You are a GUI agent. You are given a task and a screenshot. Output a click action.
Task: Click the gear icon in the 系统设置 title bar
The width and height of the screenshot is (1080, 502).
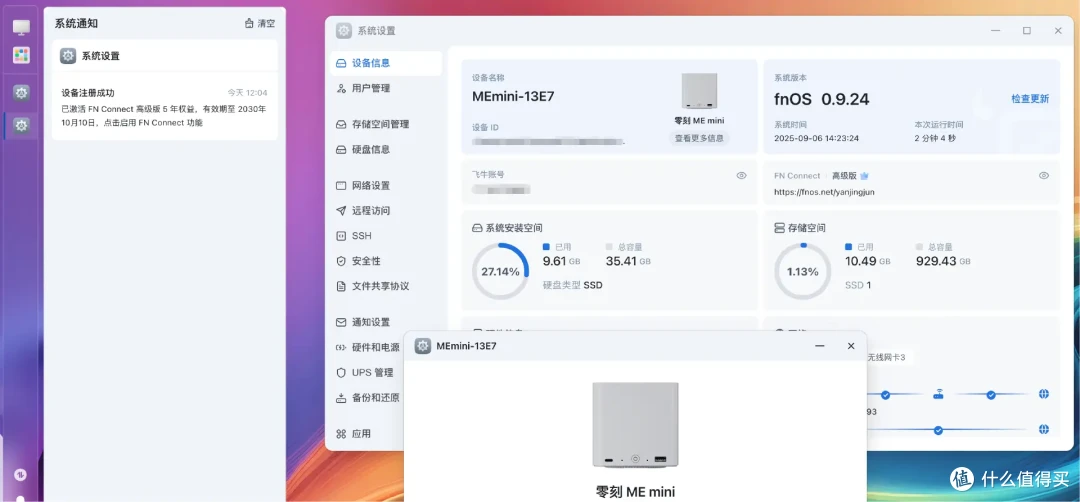pos(344,31)
